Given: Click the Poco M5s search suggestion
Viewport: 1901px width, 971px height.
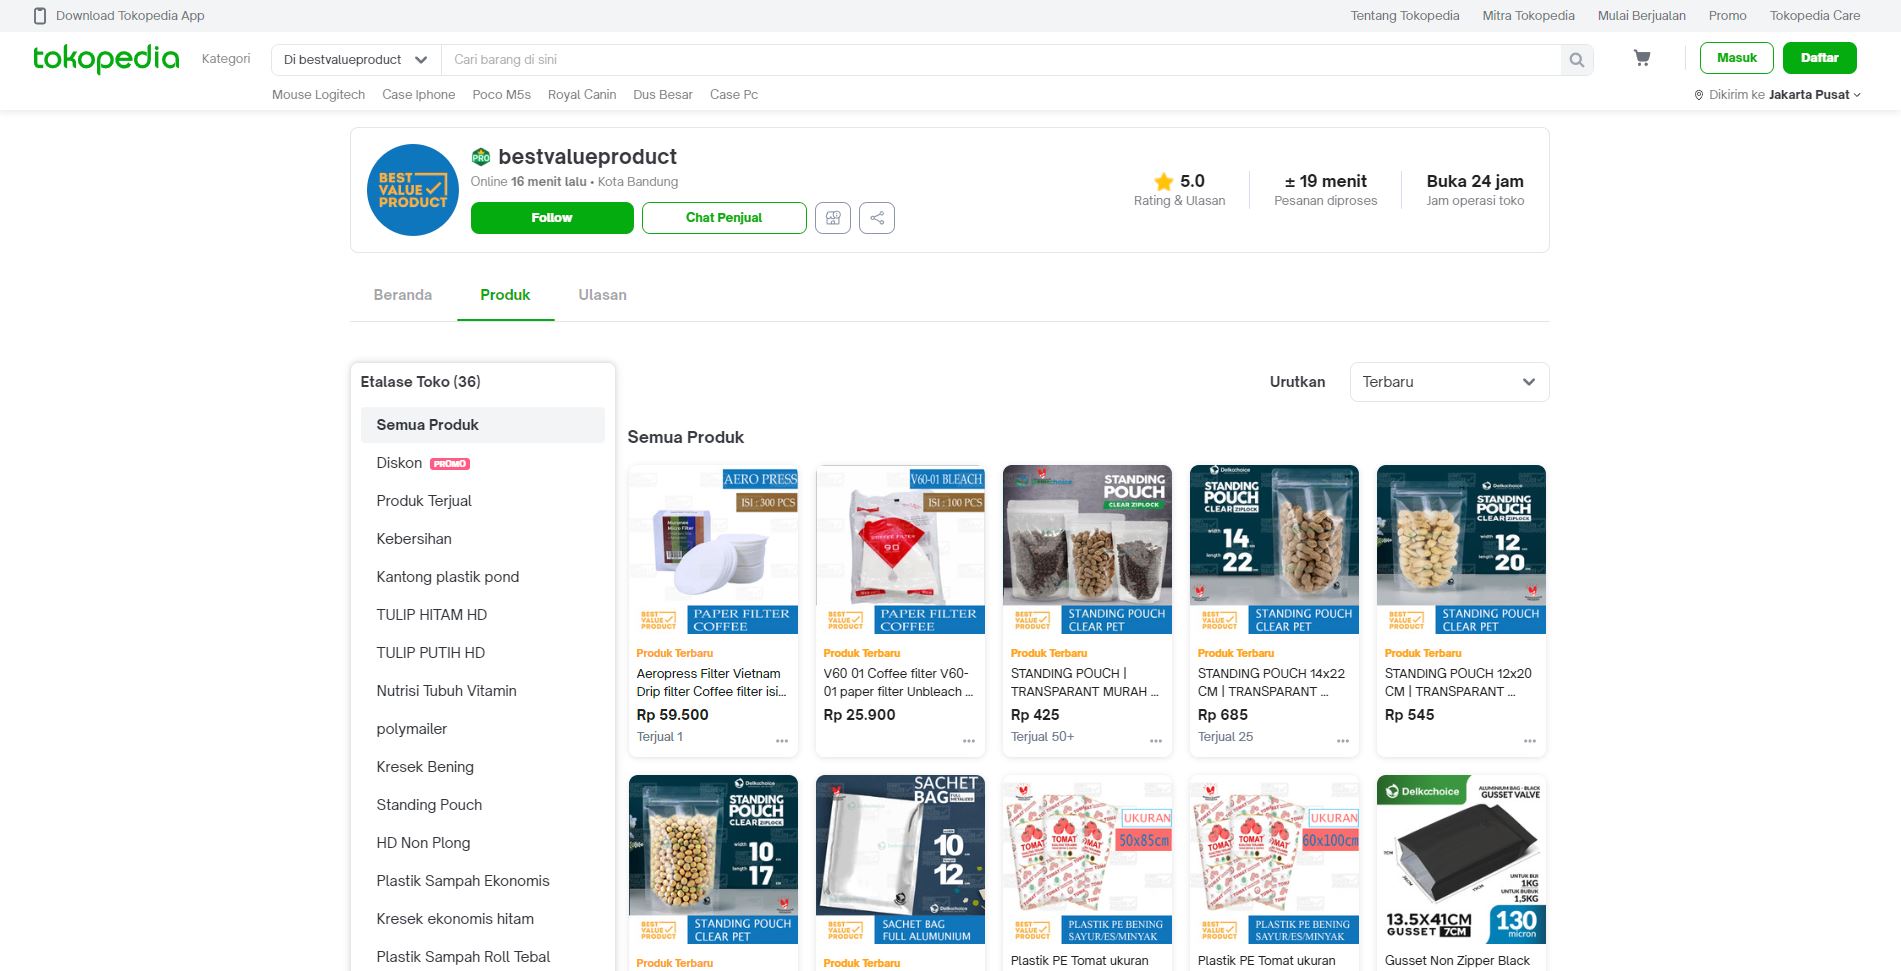Looking at the screenshot, I should [501, 95].
